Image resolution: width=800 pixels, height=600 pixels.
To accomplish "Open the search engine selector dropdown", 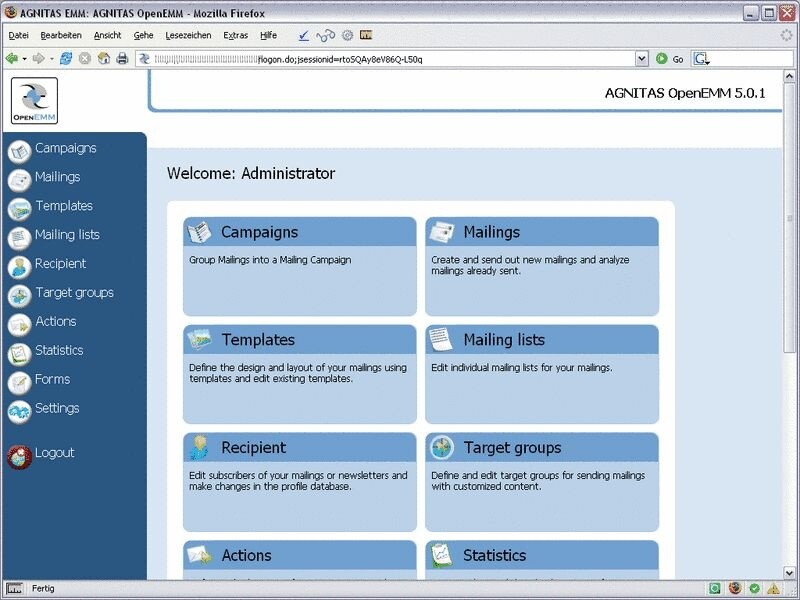I will 702,59.
